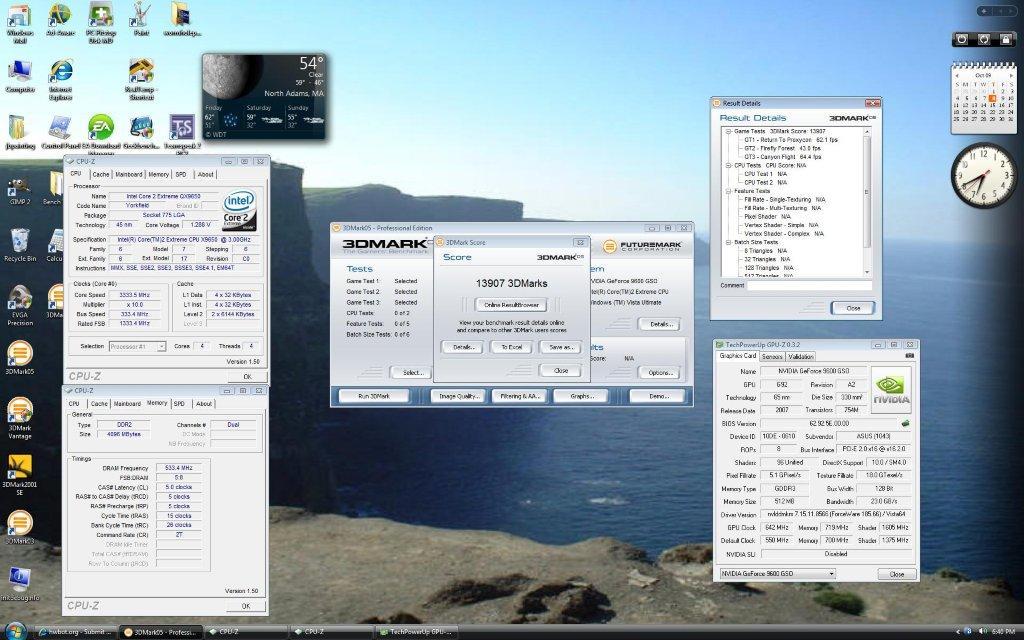
Task: Click Run 3DMark button
Action: 374,396
